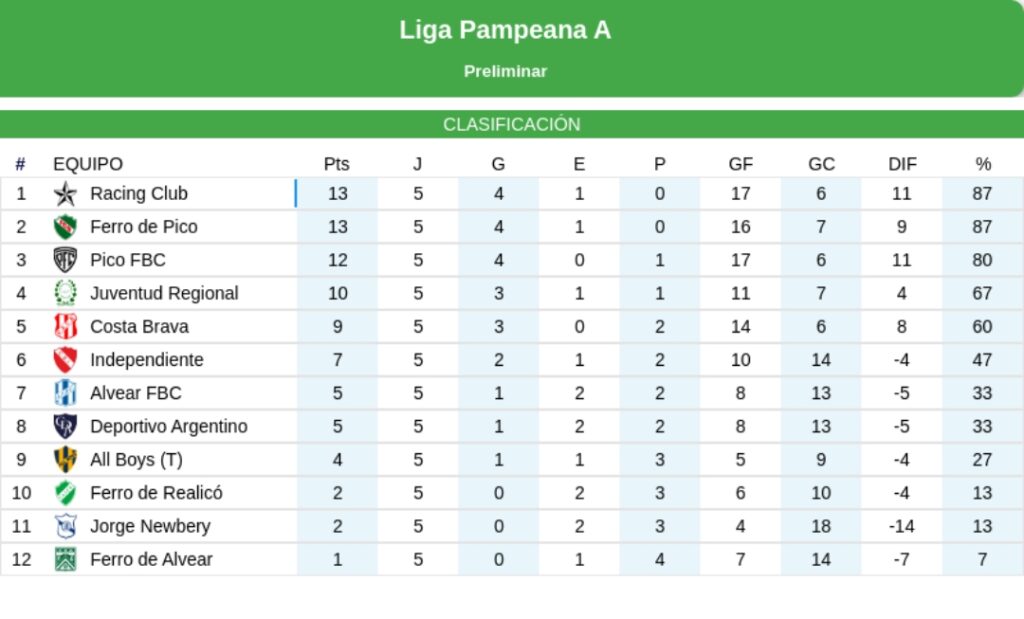Select the DIF column header
The height and width of the screenshot is (619, 1024).
[902, 164]
